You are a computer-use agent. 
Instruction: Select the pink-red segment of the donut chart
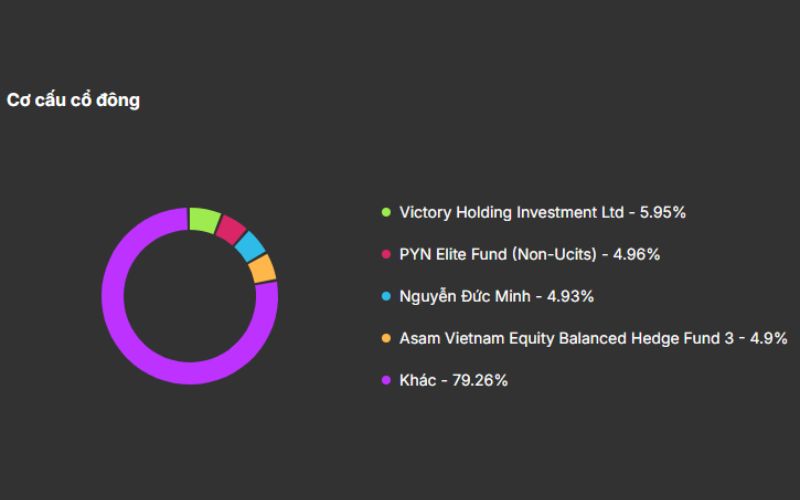coord(231,230)
